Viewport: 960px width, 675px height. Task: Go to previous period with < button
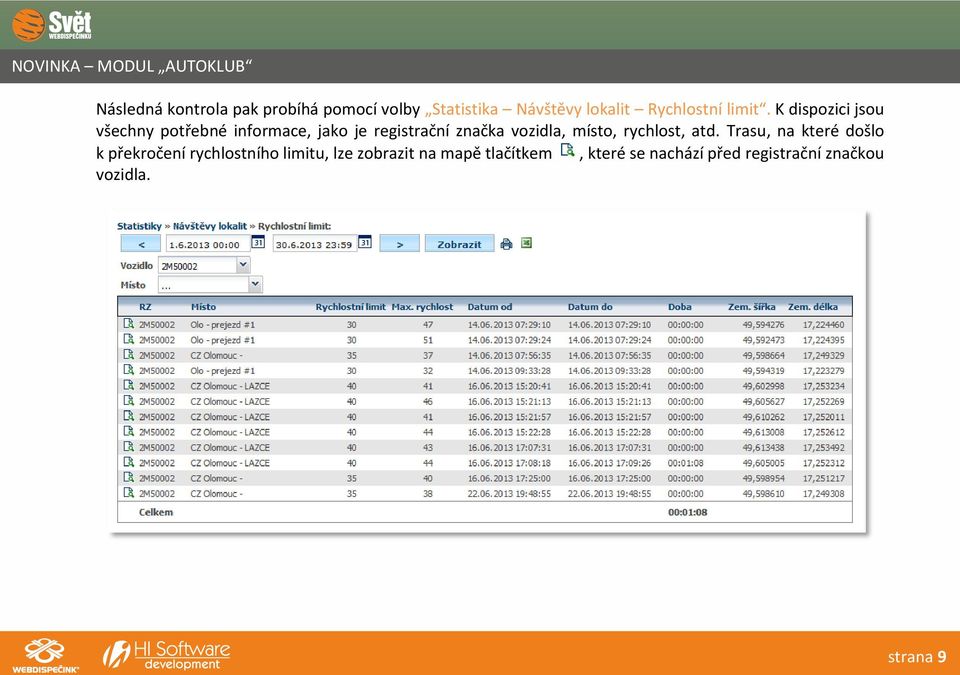[141, 244]
